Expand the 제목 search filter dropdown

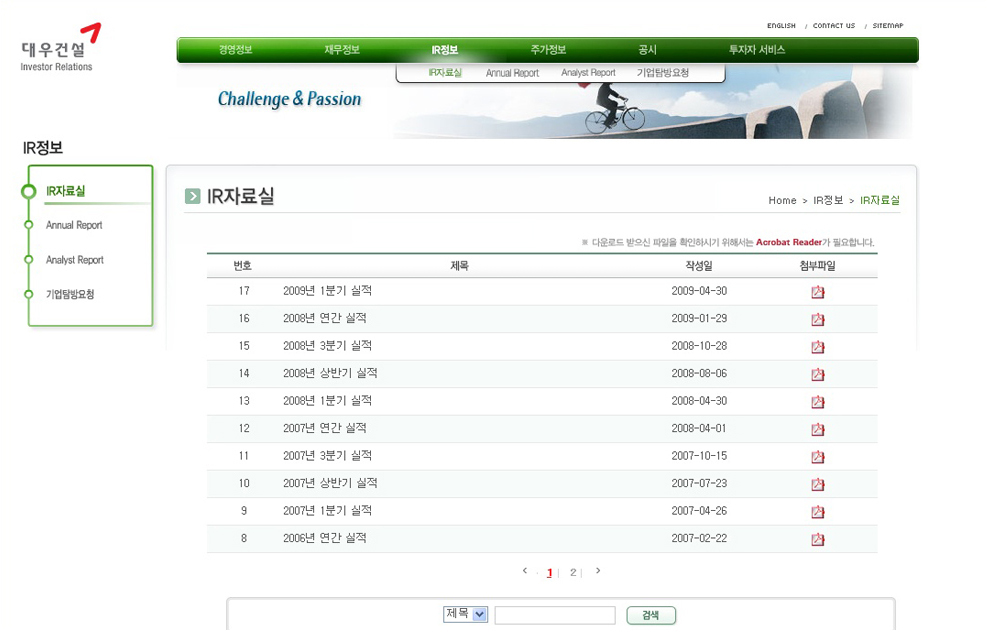click(479, 614)
